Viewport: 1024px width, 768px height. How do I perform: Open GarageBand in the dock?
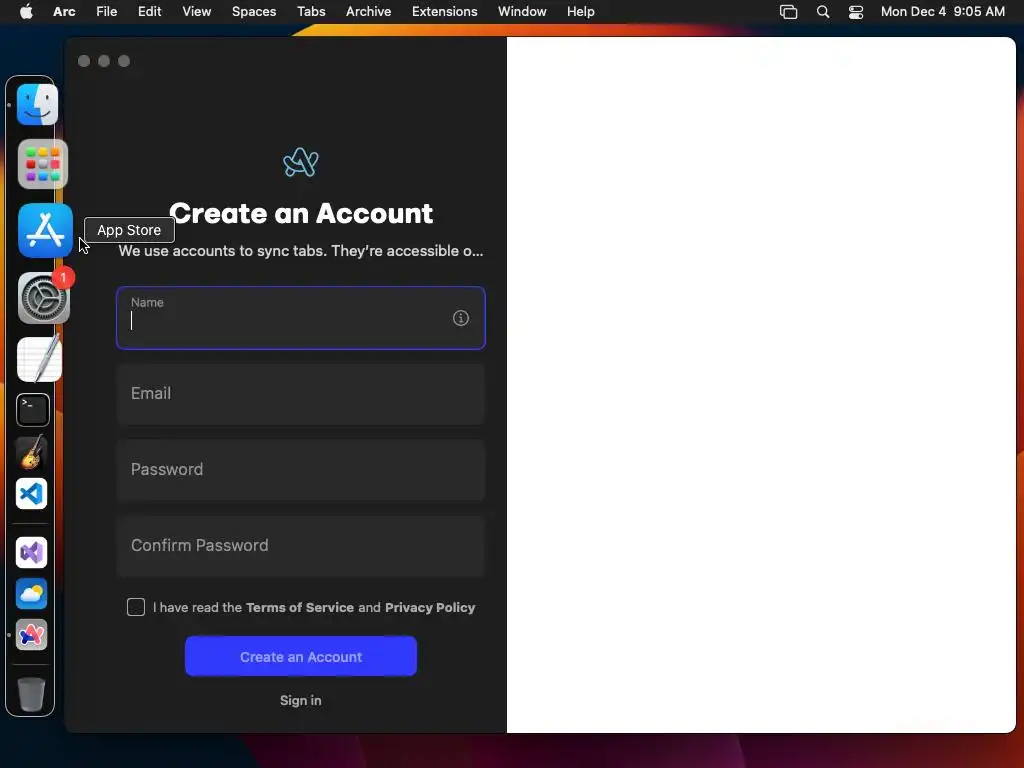(x=32, y=452)
